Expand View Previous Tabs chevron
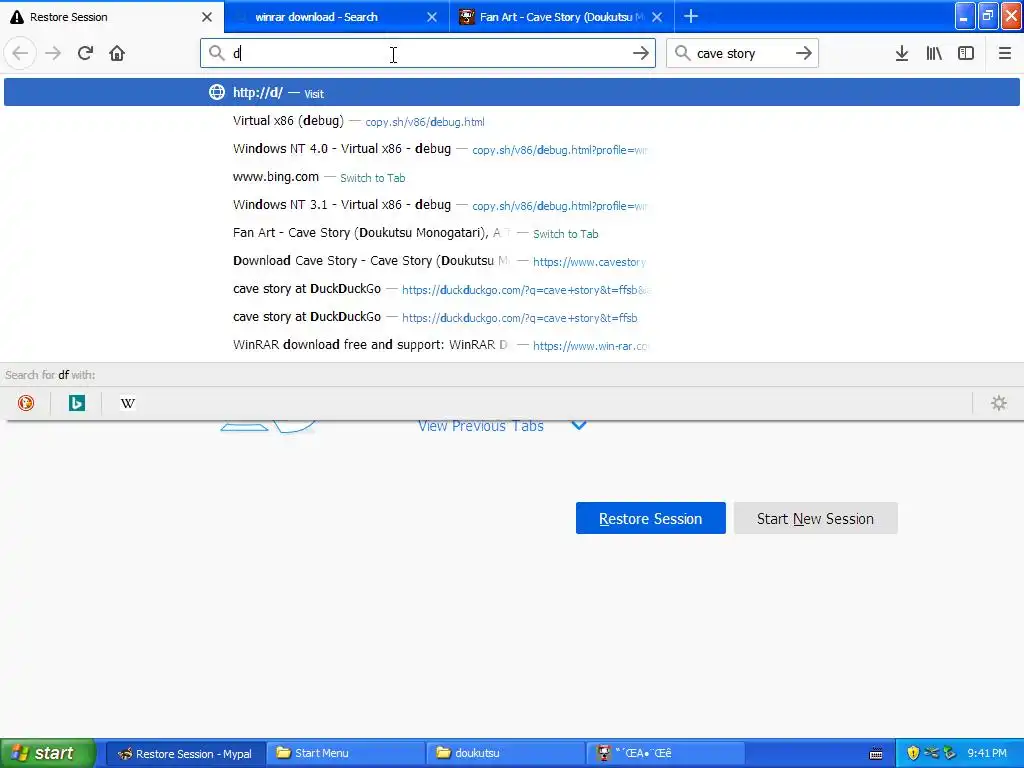 tap(579, 425)
